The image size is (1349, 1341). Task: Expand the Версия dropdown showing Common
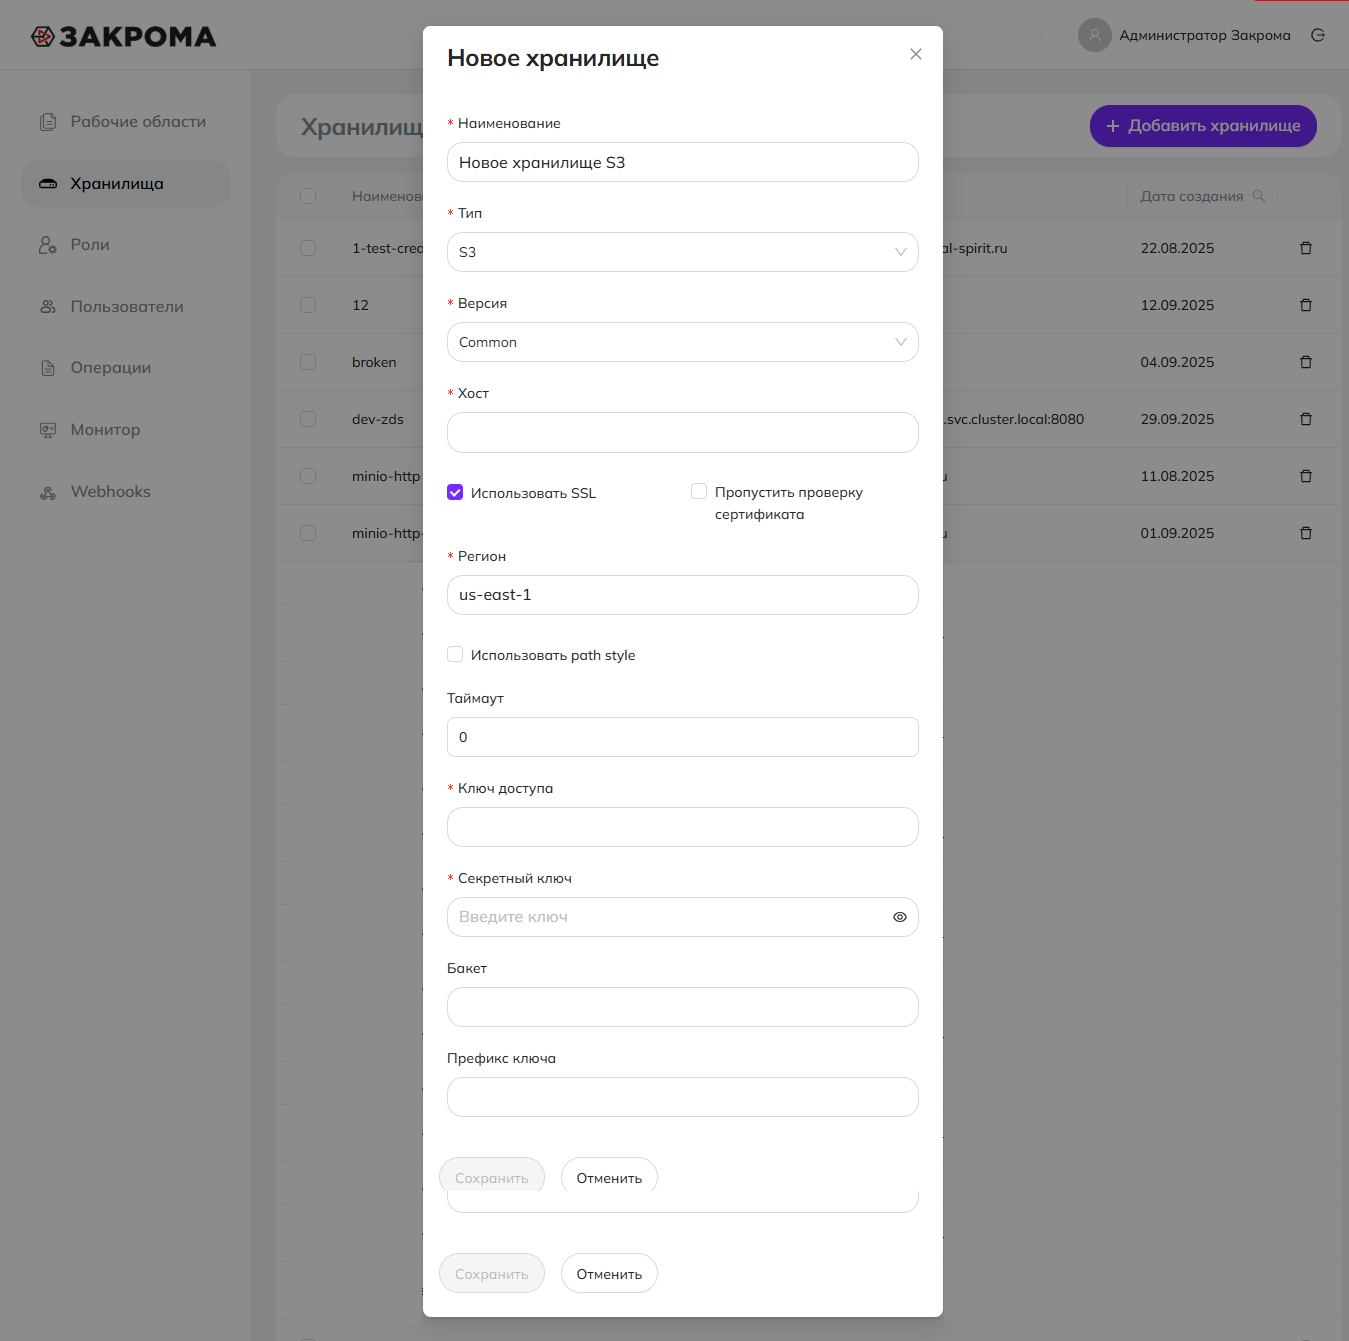coord(682,342)
